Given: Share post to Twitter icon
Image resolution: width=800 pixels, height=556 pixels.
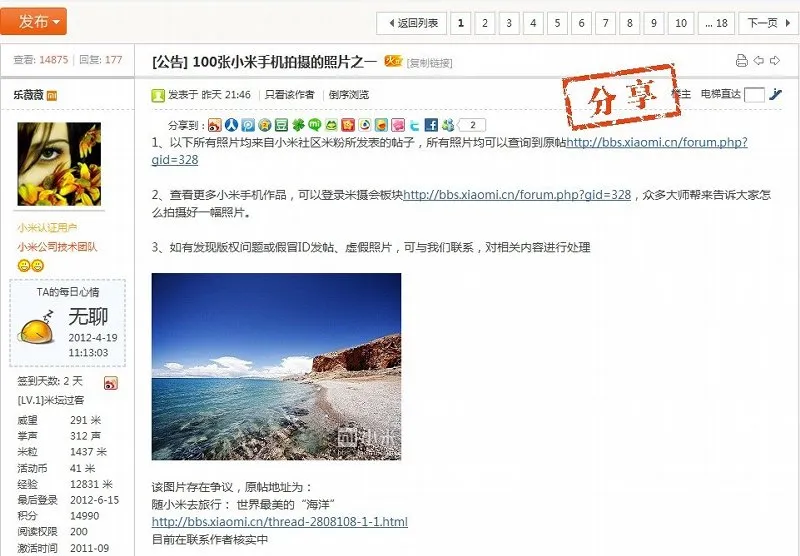Looking at the screenshot, I should (x=415, y=125).
